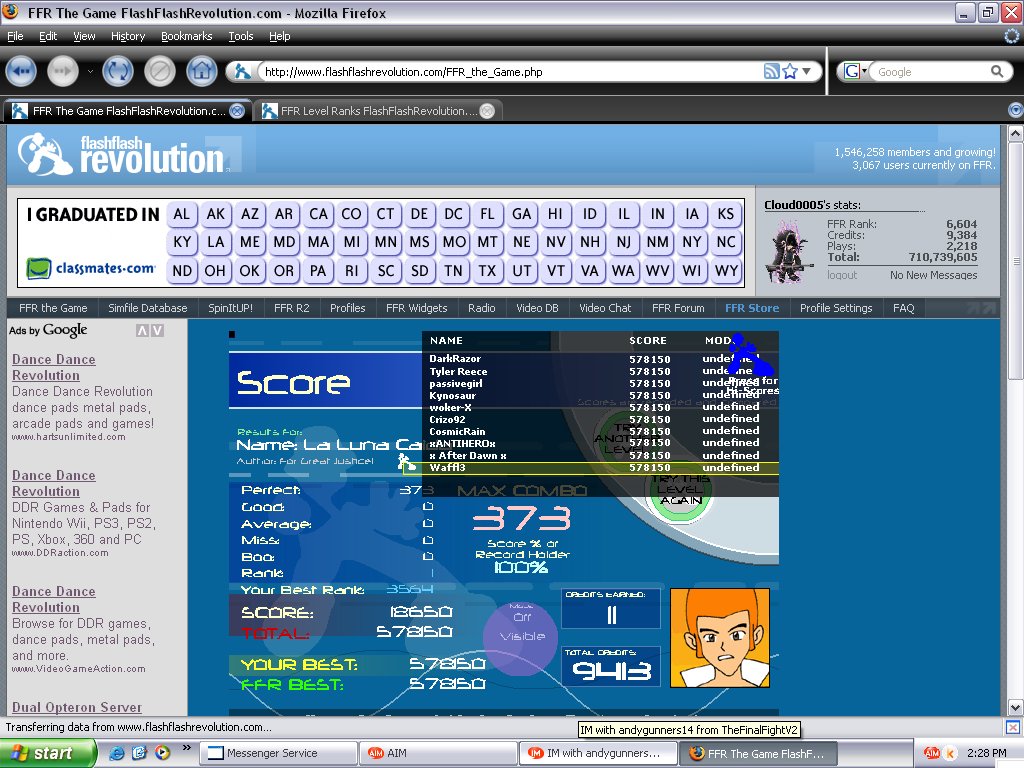Screen dimensions: 1024x768
Task: Visit the FFR Store link
Action: 752,308
